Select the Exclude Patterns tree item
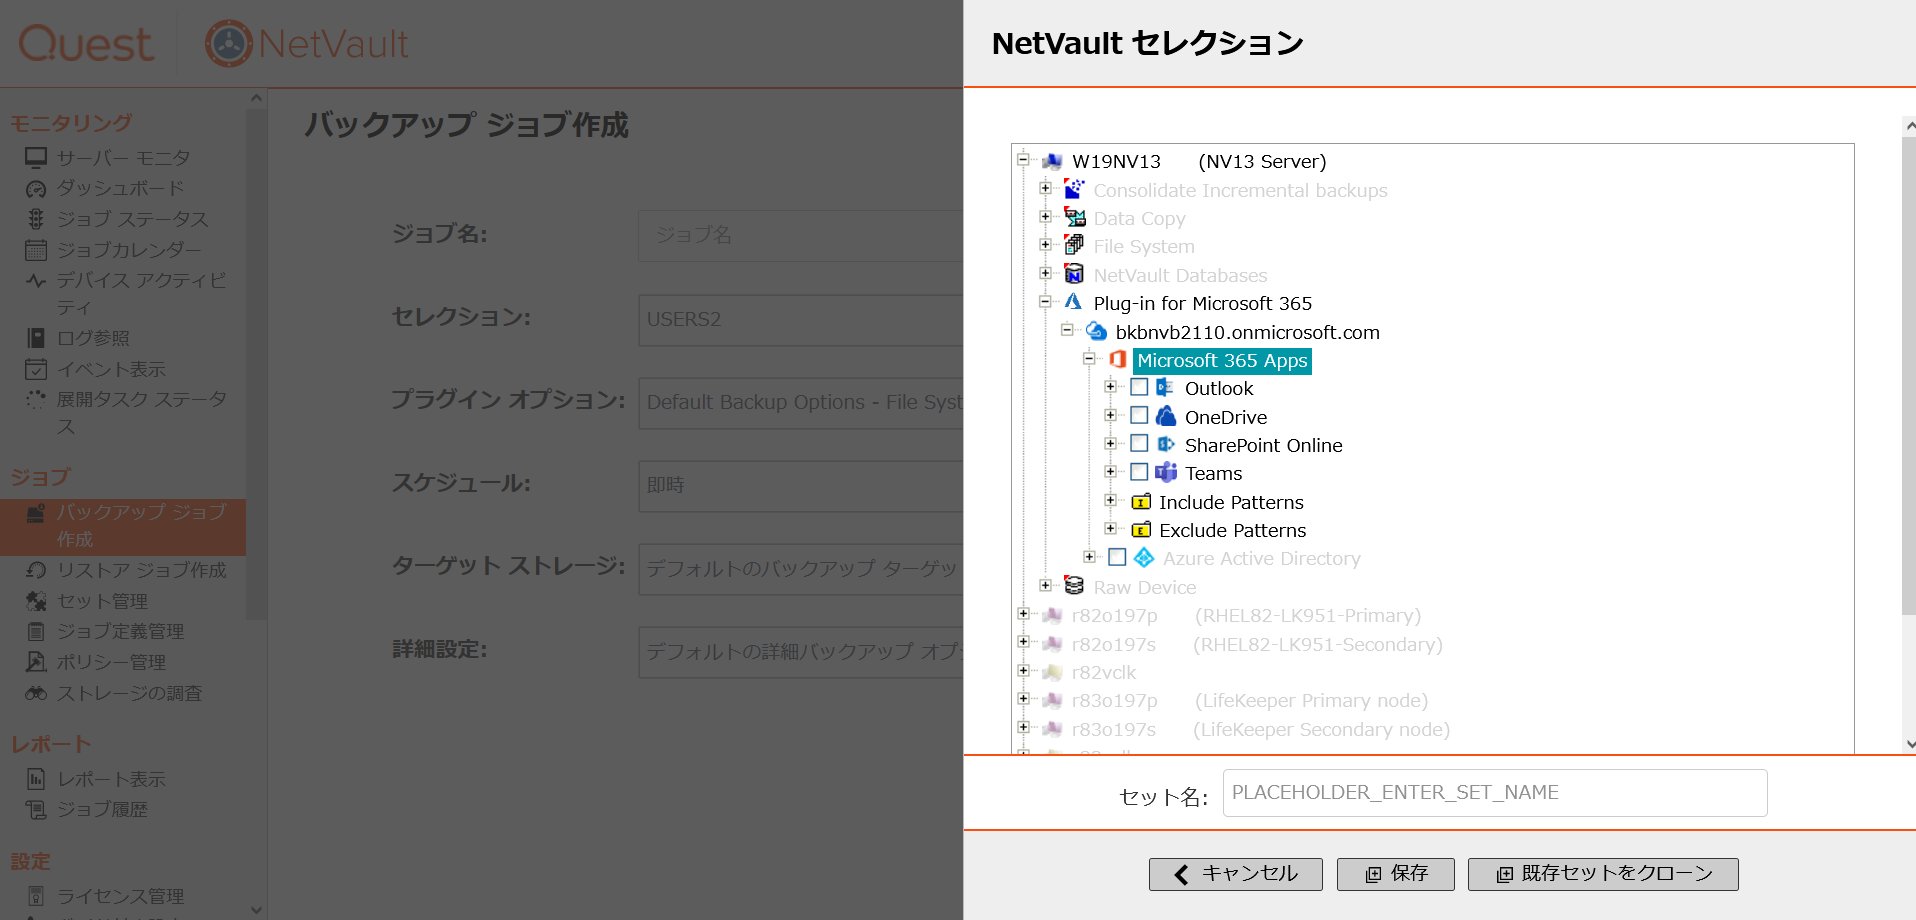 click(x=1232, y=530)
